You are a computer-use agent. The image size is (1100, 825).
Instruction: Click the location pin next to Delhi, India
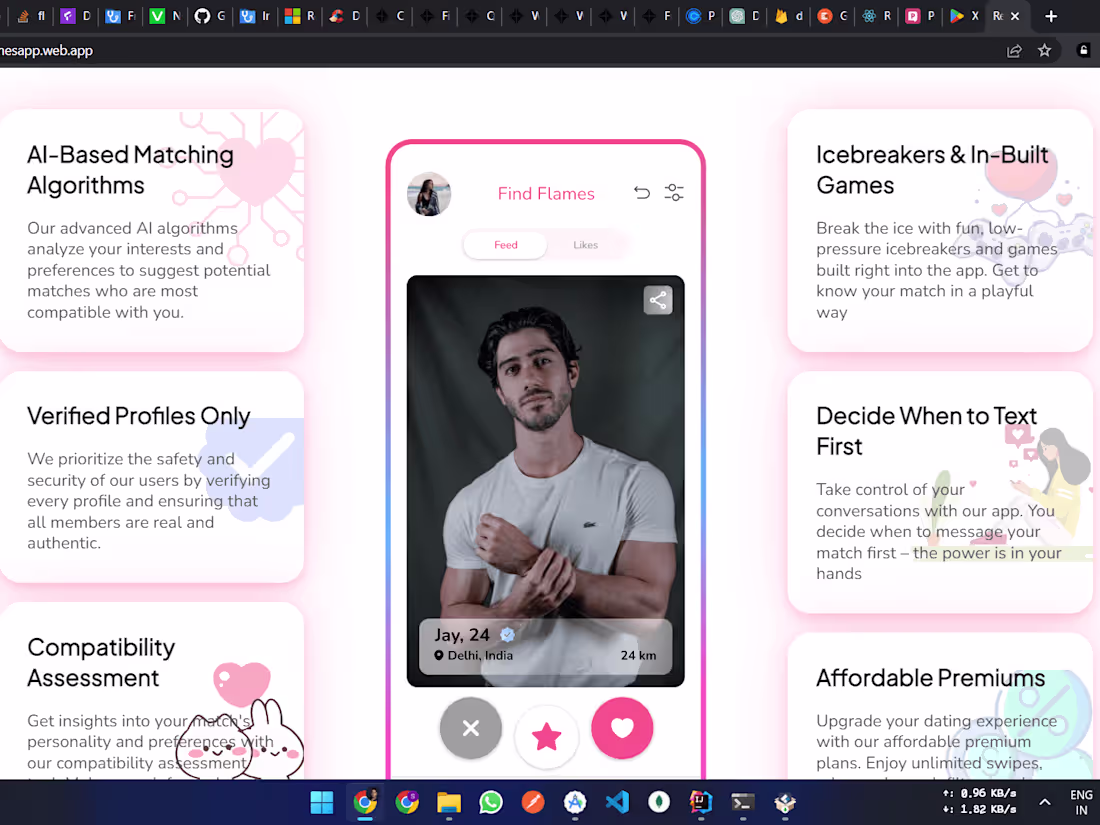pyautogui.click(x=438, y=655)
